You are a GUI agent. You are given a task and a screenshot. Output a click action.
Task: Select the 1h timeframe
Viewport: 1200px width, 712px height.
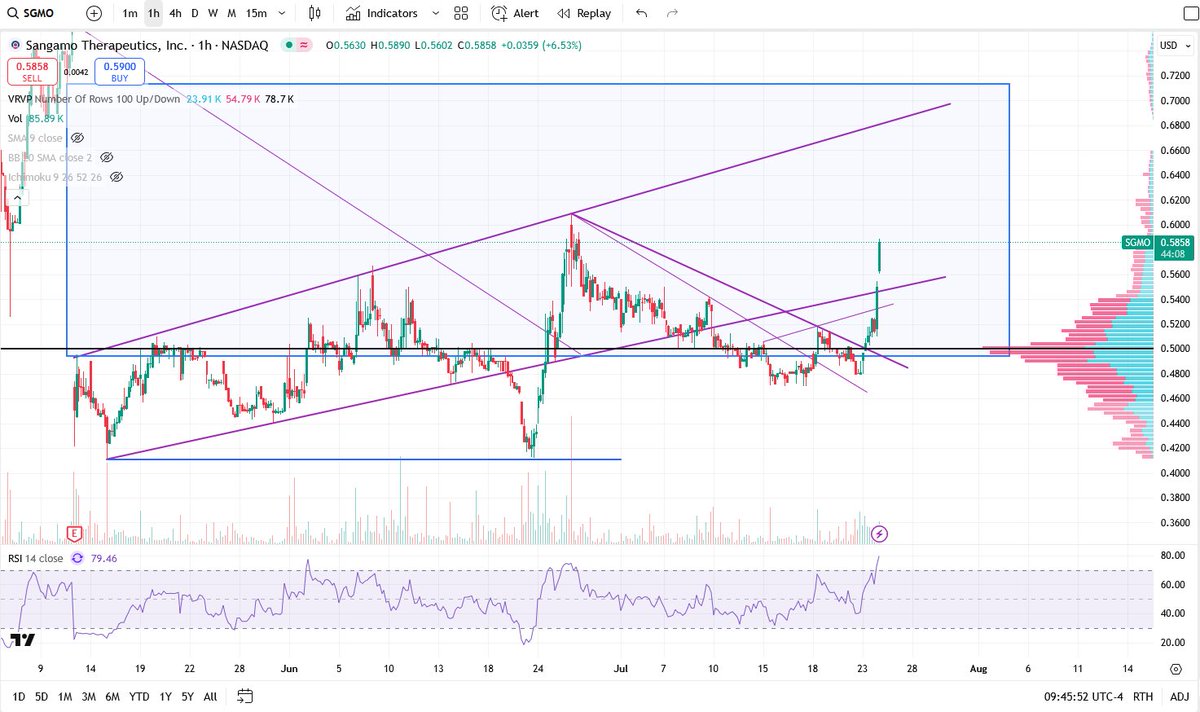click(153, 13)
